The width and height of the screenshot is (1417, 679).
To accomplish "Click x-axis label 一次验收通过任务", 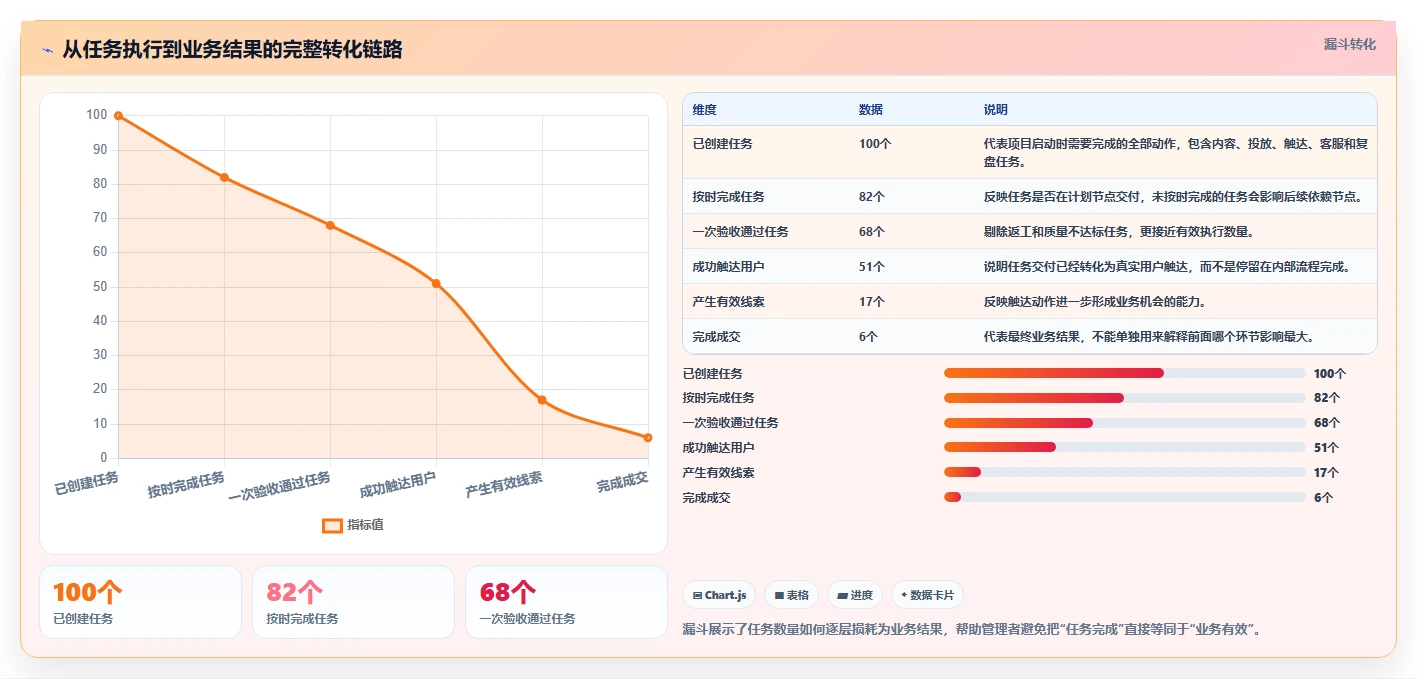I will (x=279, y=486).
